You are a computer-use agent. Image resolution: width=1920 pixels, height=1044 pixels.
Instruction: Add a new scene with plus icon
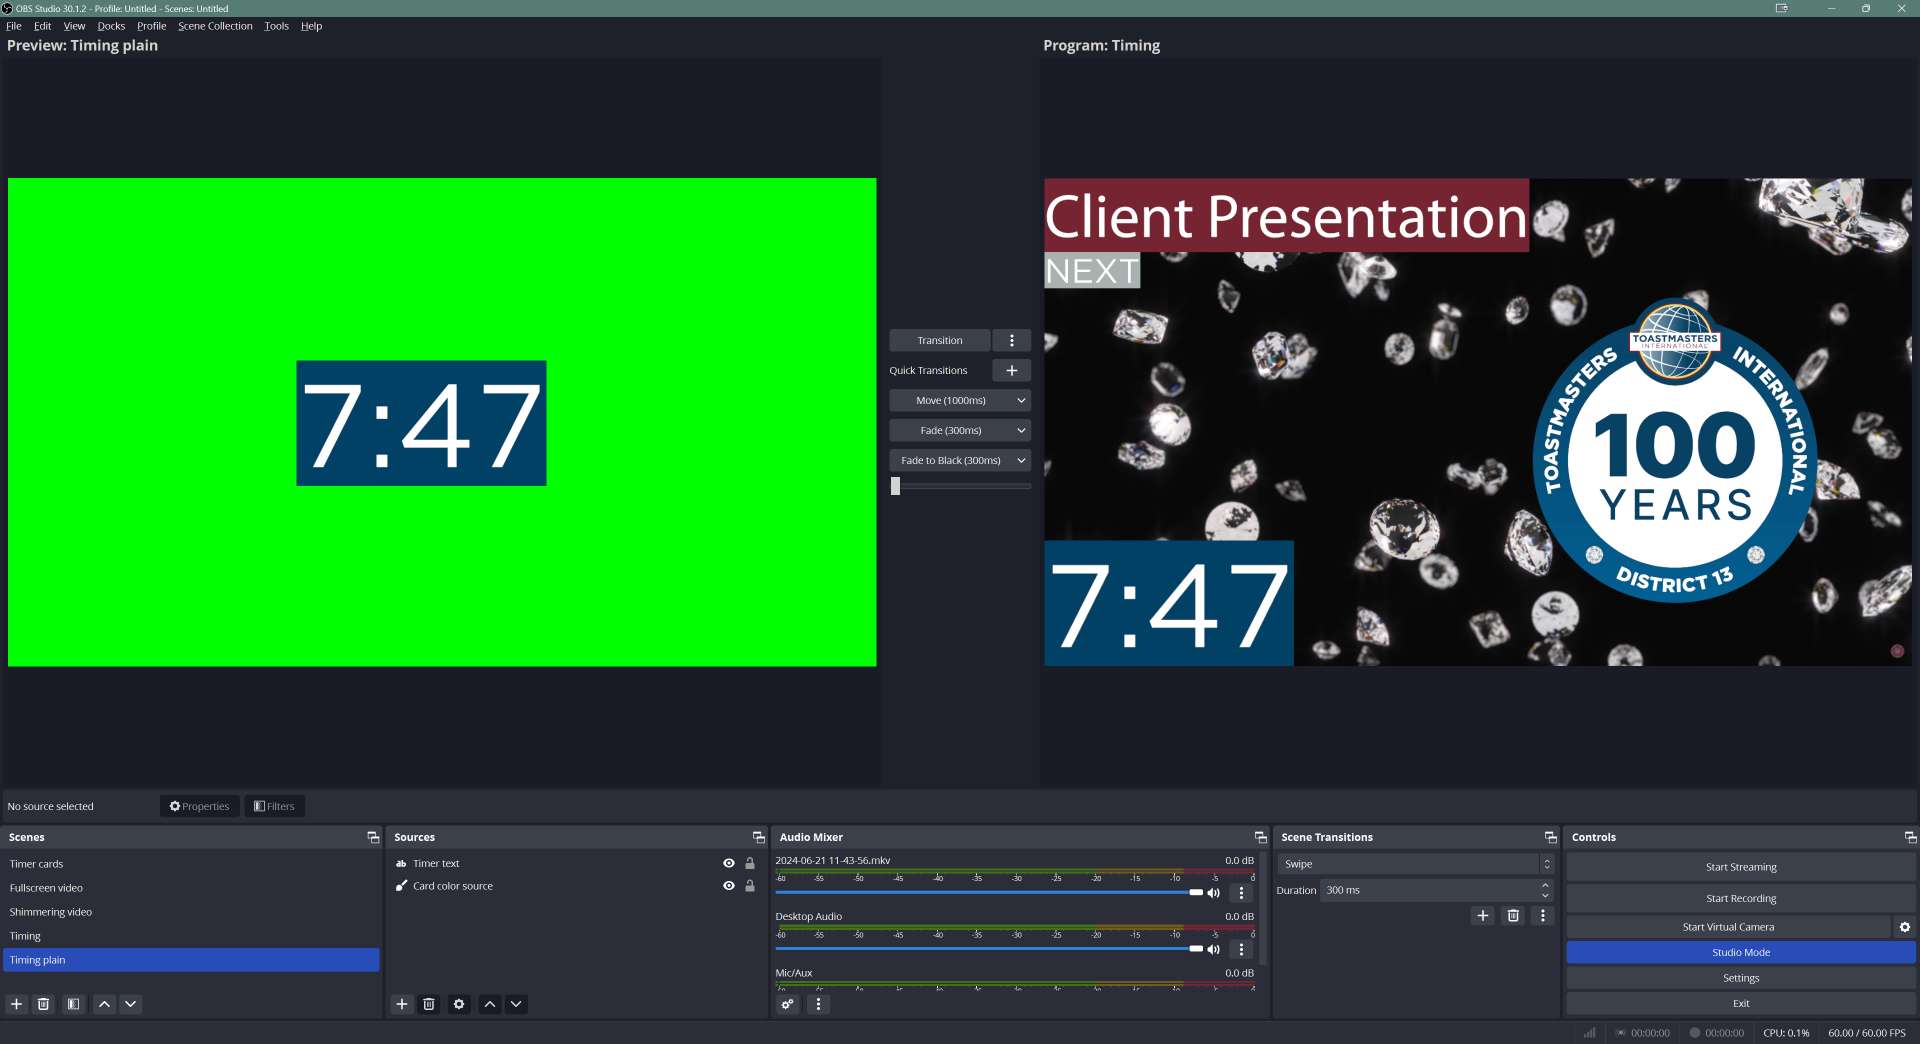point(16,1004)
